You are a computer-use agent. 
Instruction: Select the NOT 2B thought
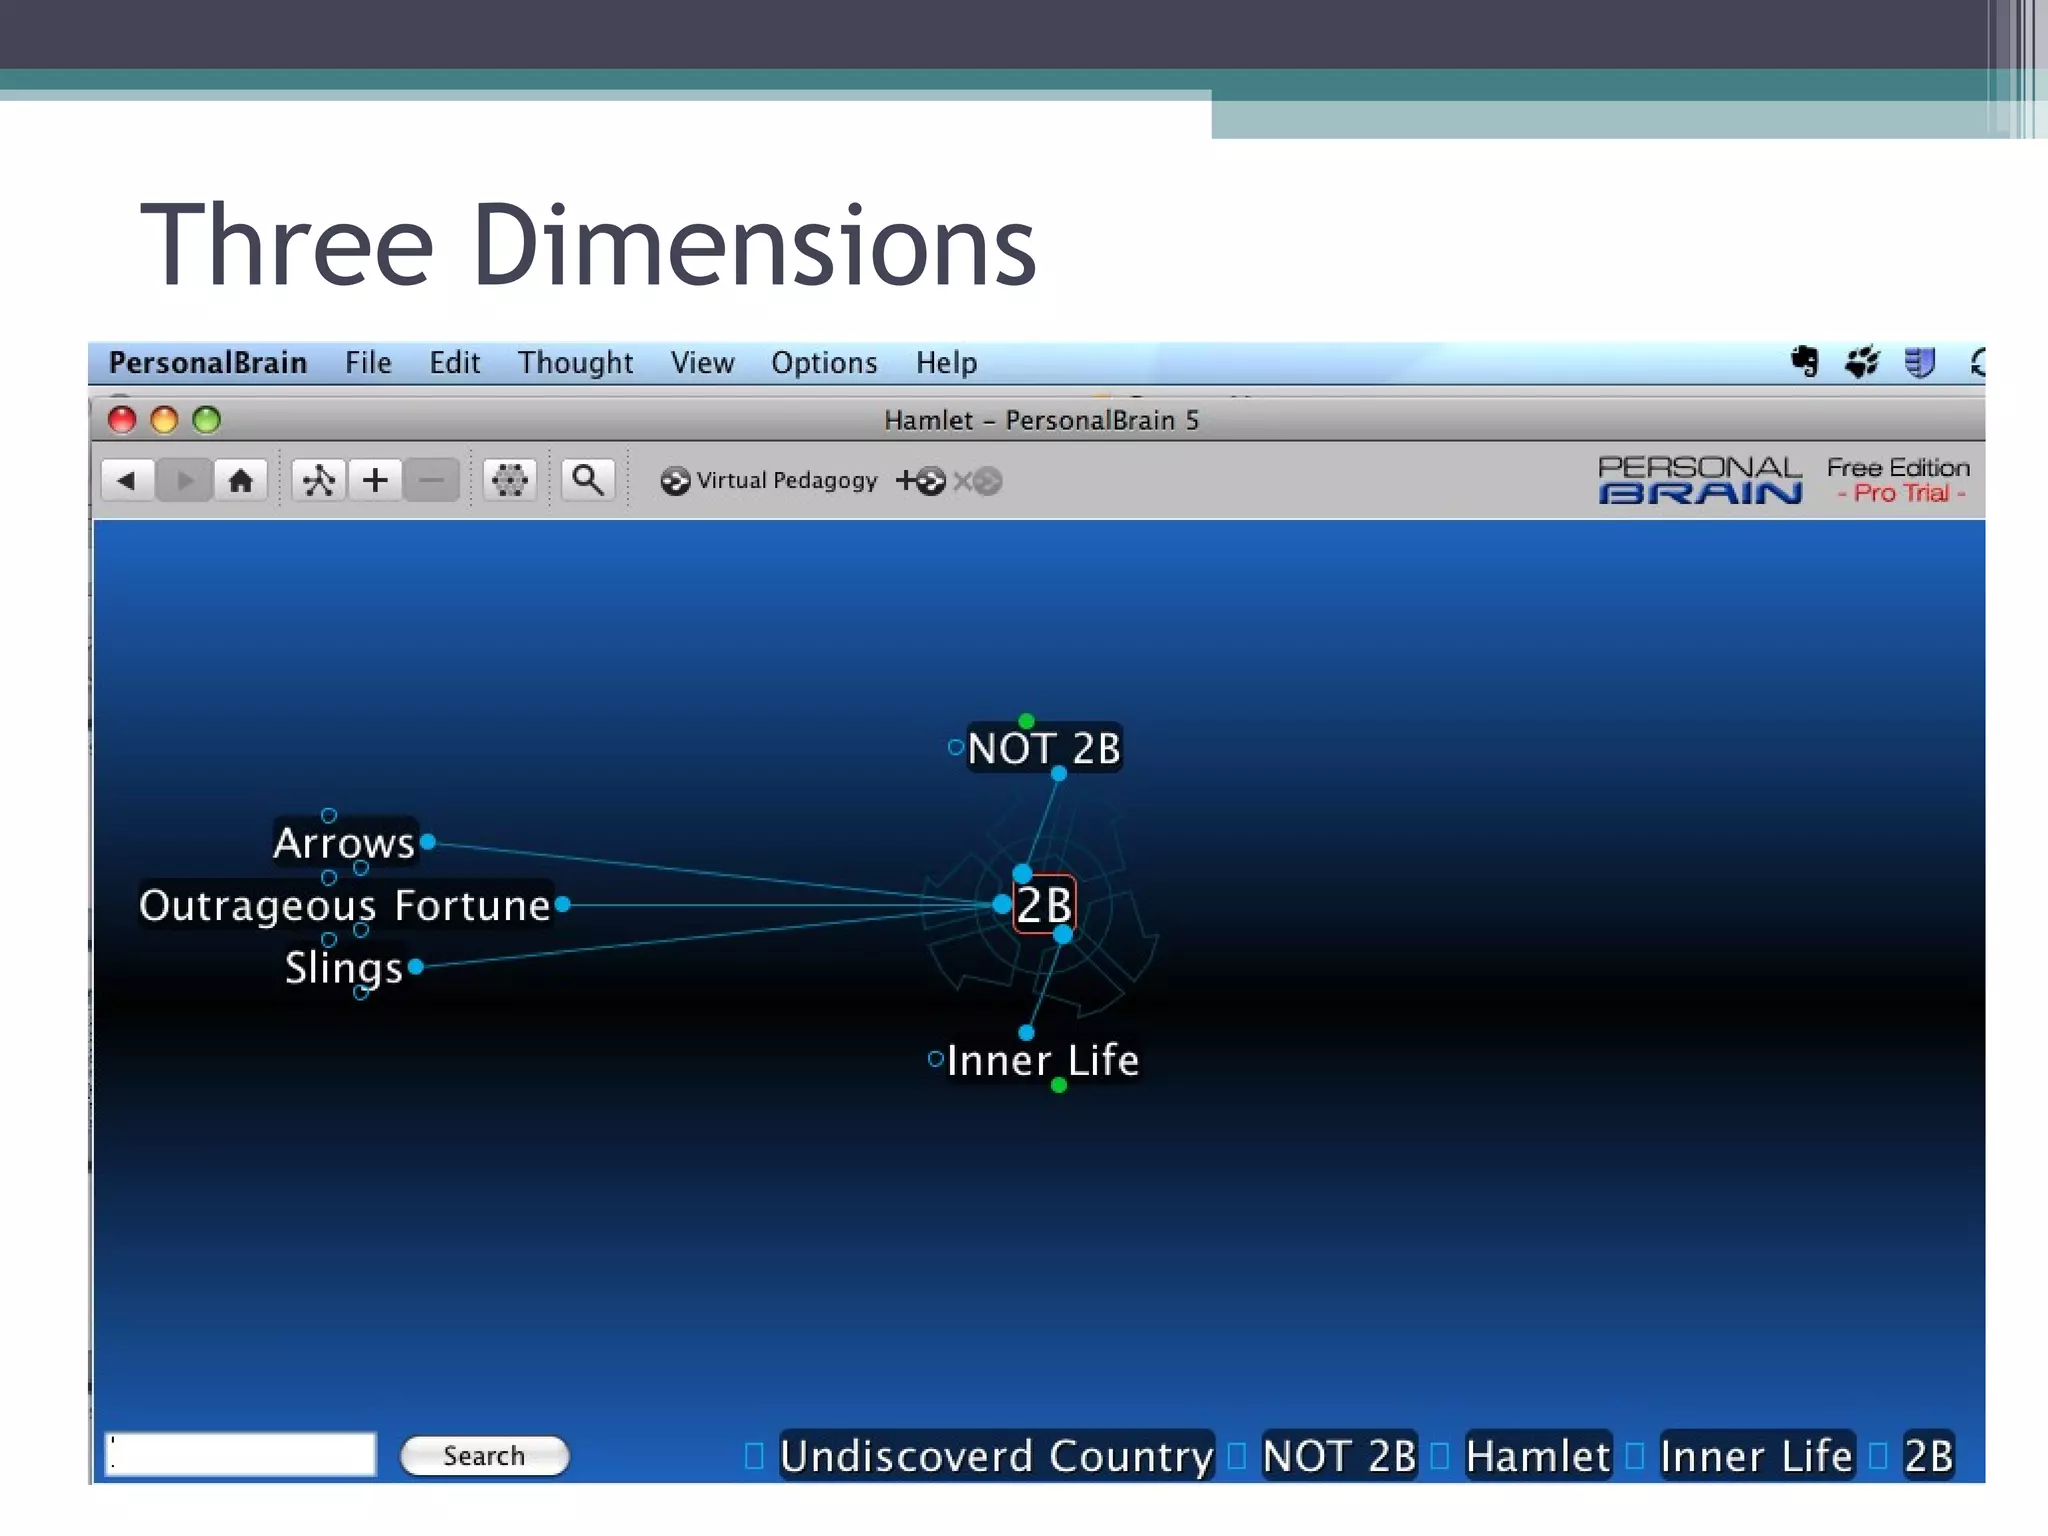click(1044, 748)
